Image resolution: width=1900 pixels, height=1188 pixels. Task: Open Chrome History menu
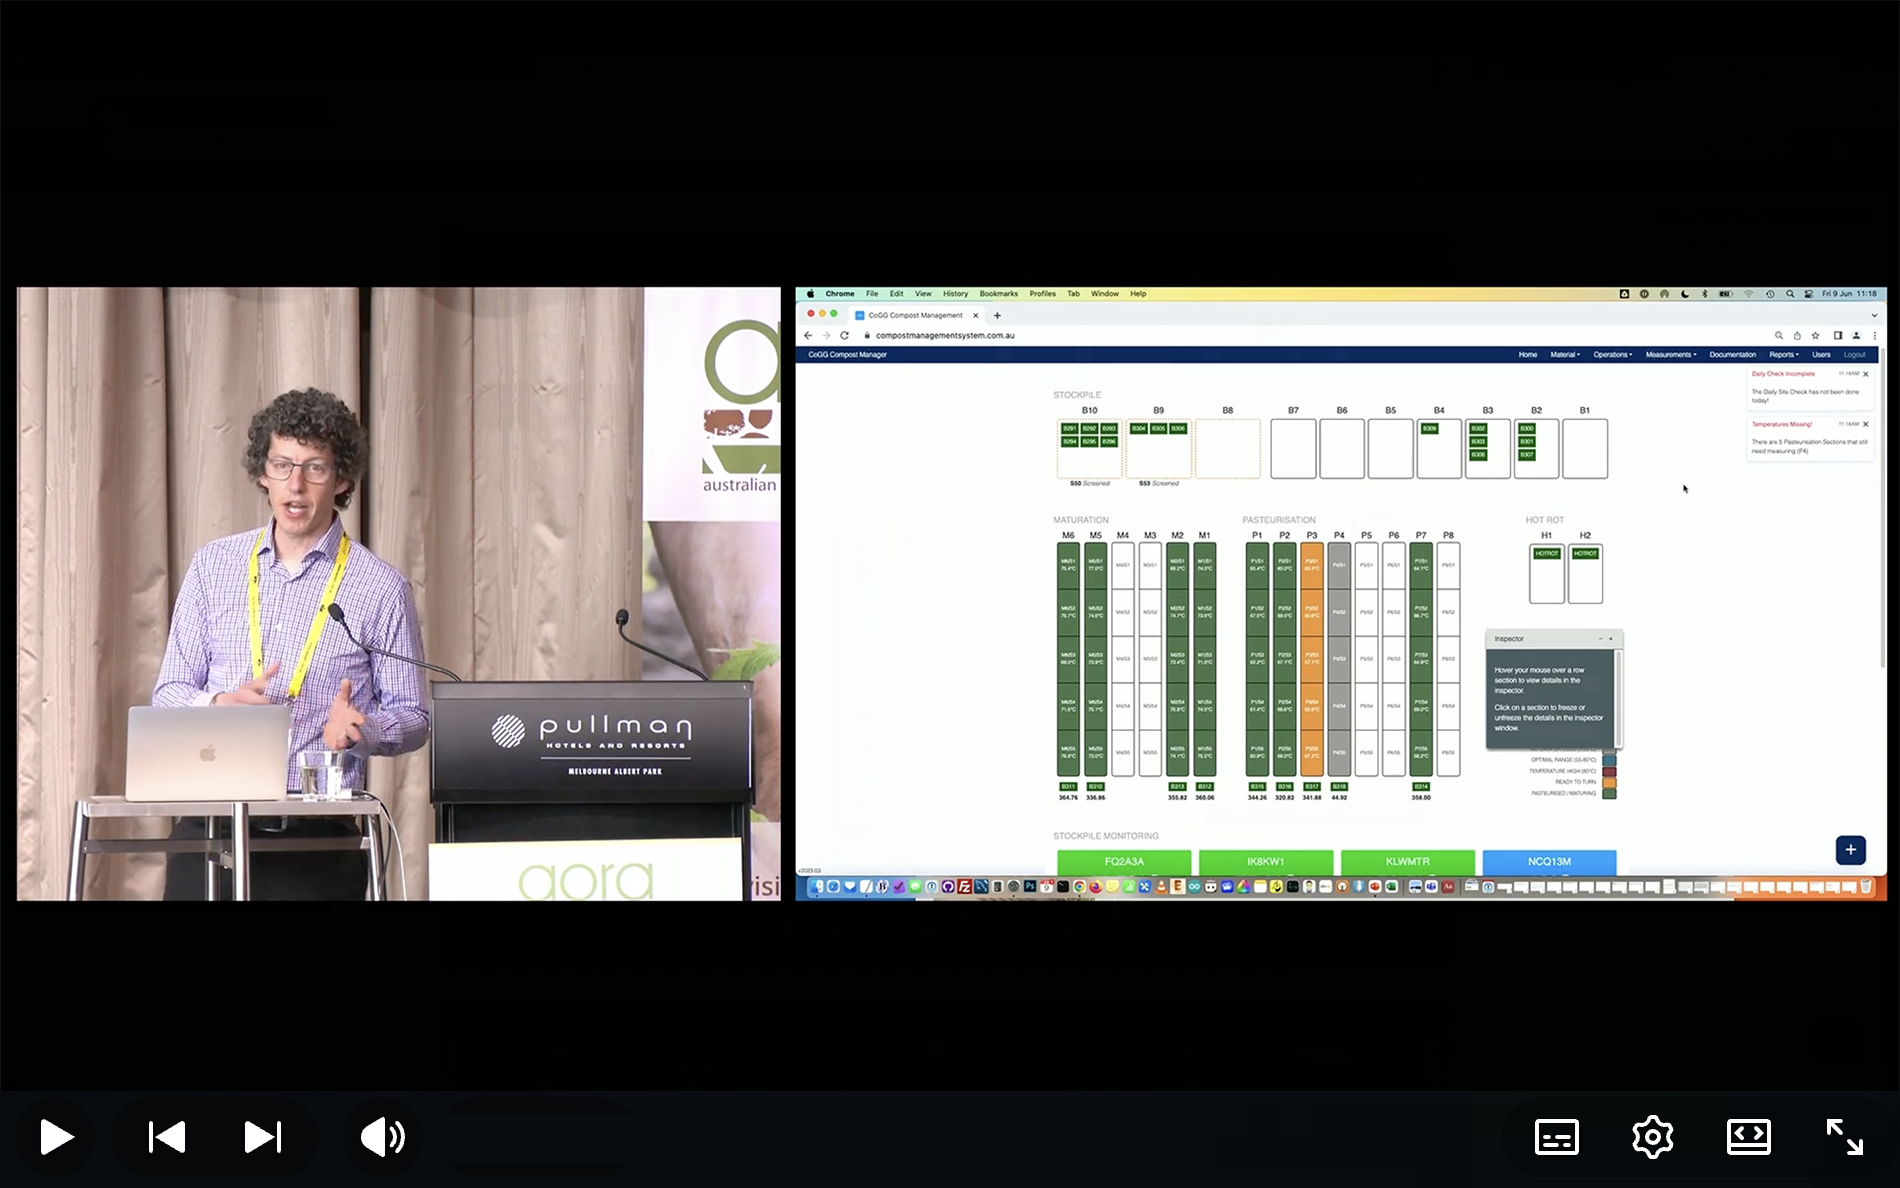955,294
